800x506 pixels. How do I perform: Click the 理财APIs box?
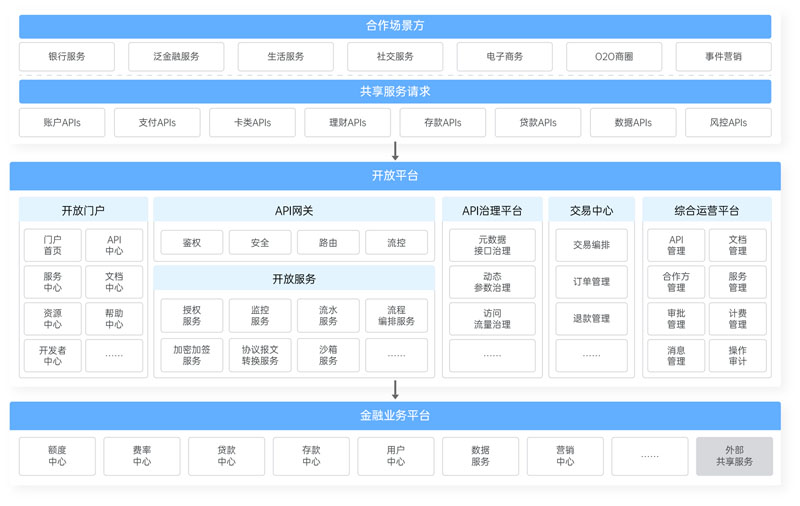click(347, 123)
